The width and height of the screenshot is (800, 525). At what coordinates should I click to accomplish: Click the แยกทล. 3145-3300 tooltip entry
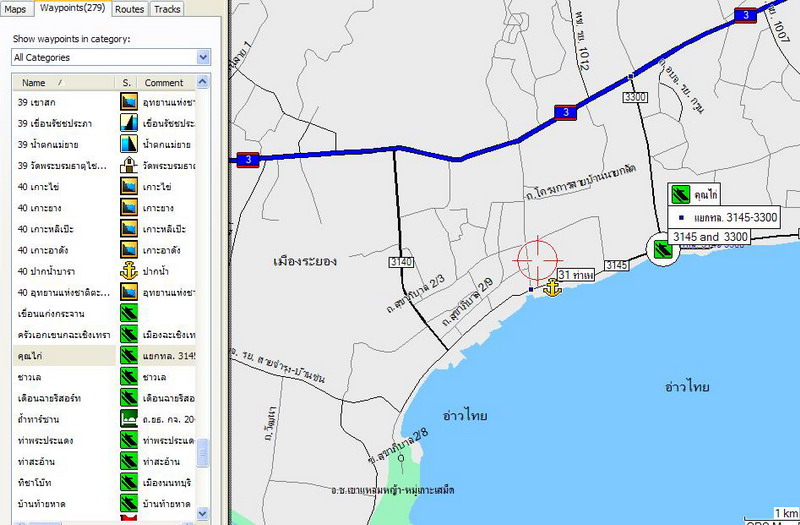[724, 217]
